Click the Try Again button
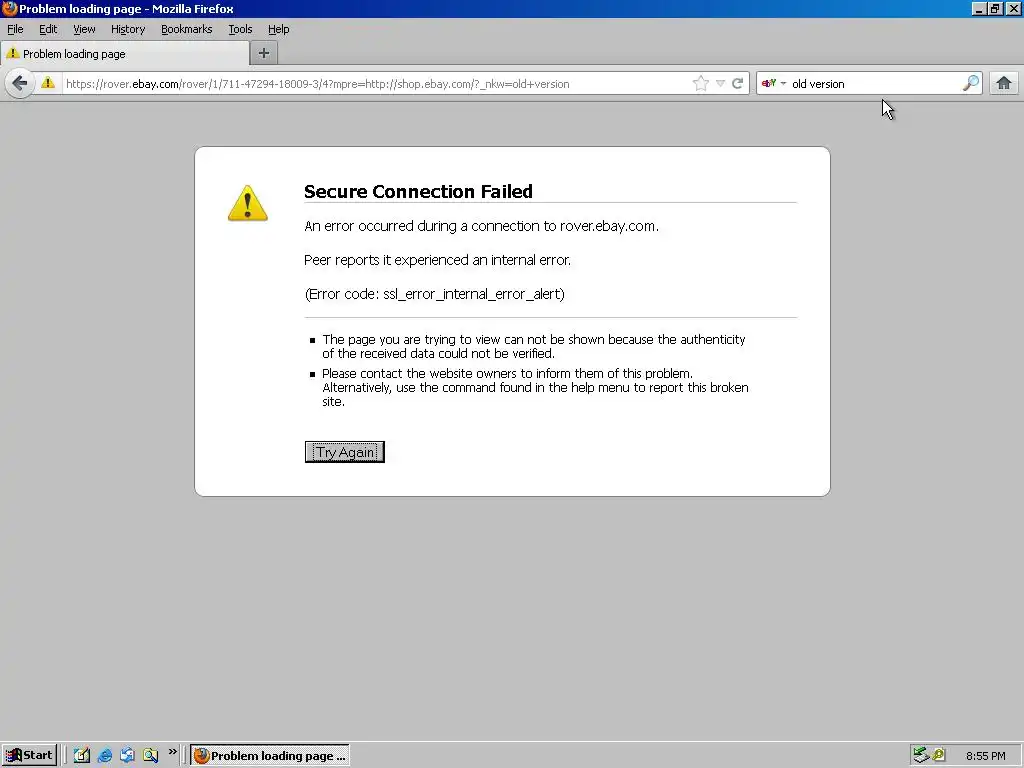The image size is (1024, 768). tap(345, 452)
